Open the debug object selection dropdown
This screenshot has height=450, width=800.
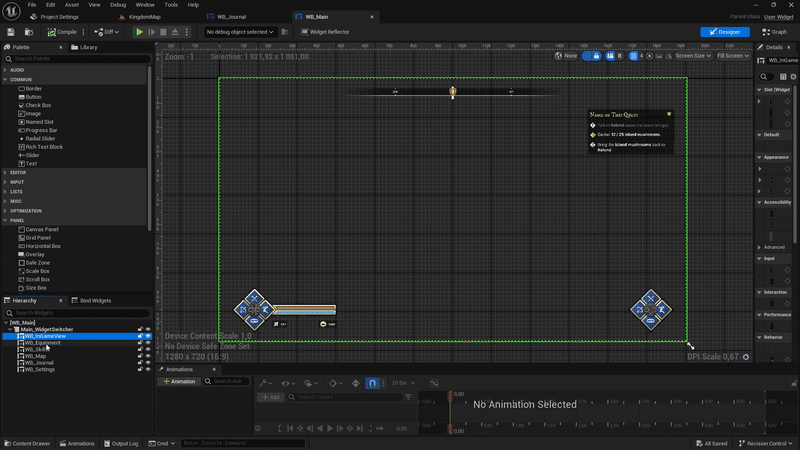point(238,32)
